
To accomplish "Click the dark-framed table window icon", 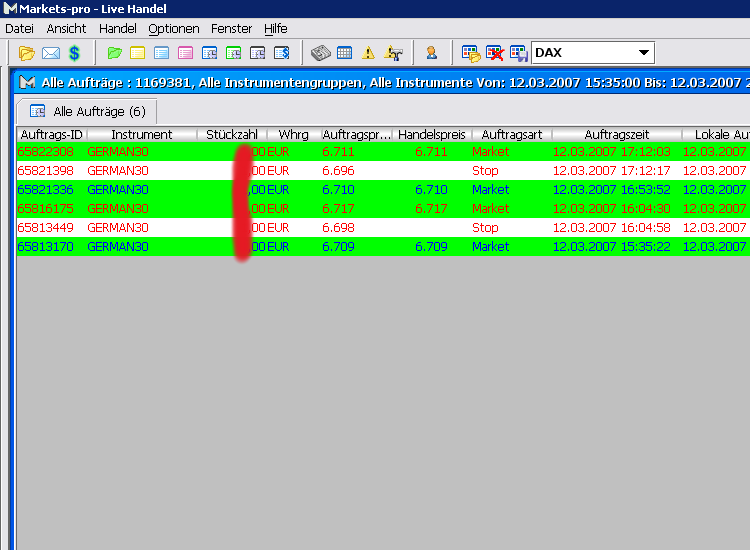I will [257, 53].
